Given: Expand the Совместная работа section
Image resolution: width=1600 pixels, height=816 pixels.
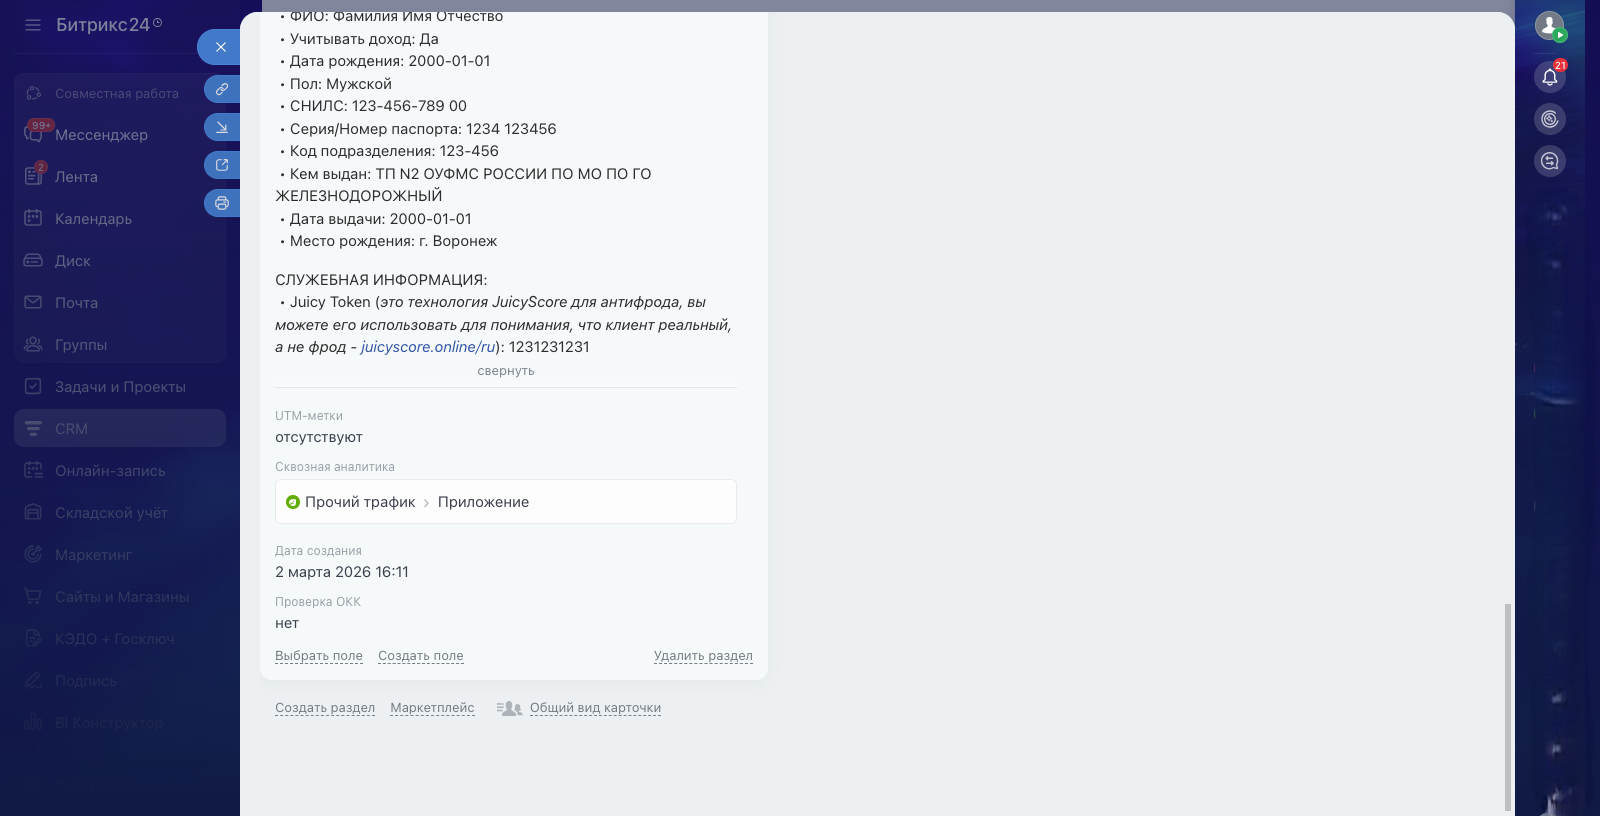Looking at the screenshot, I should pos(116,93).
